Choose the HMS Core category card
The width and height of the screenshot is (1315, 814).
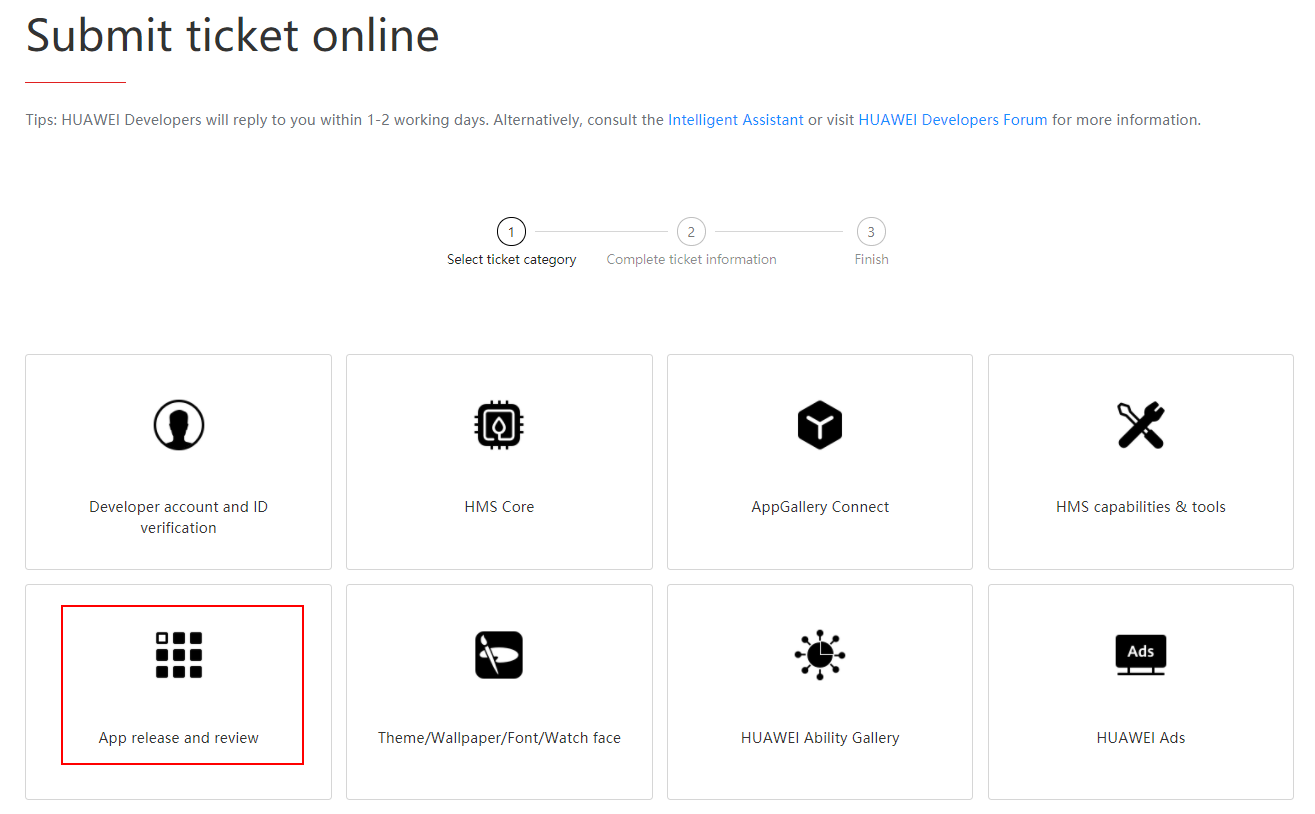[x=499, y=461]
